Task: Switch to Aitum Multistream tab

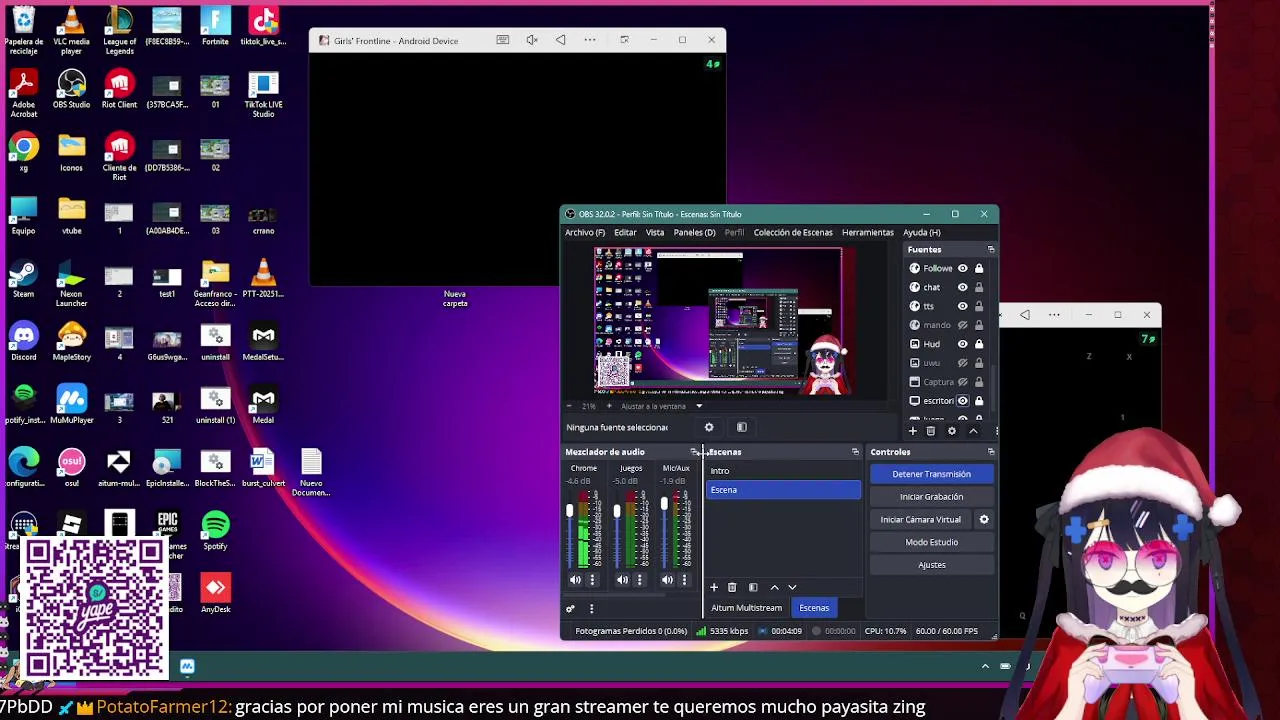Action: 746,608
